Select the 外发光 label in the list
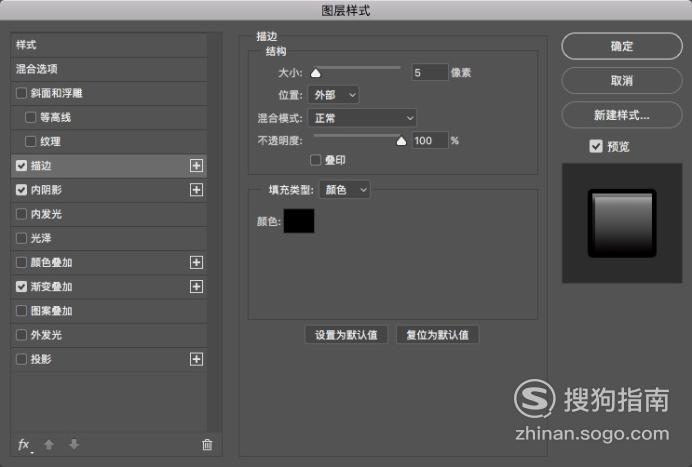The width and height of the screenshot is (692, 467). coord(46,335)
